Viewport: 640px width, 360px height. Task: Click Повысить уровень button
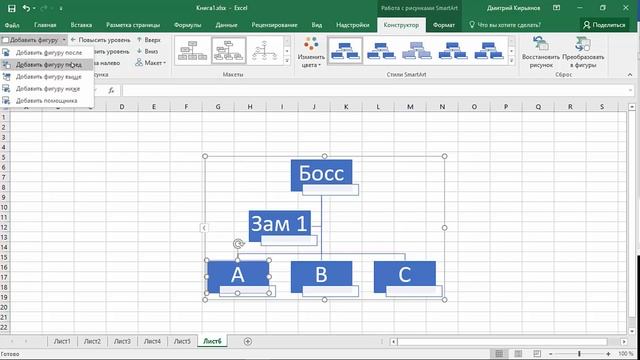tap(101, 40)
